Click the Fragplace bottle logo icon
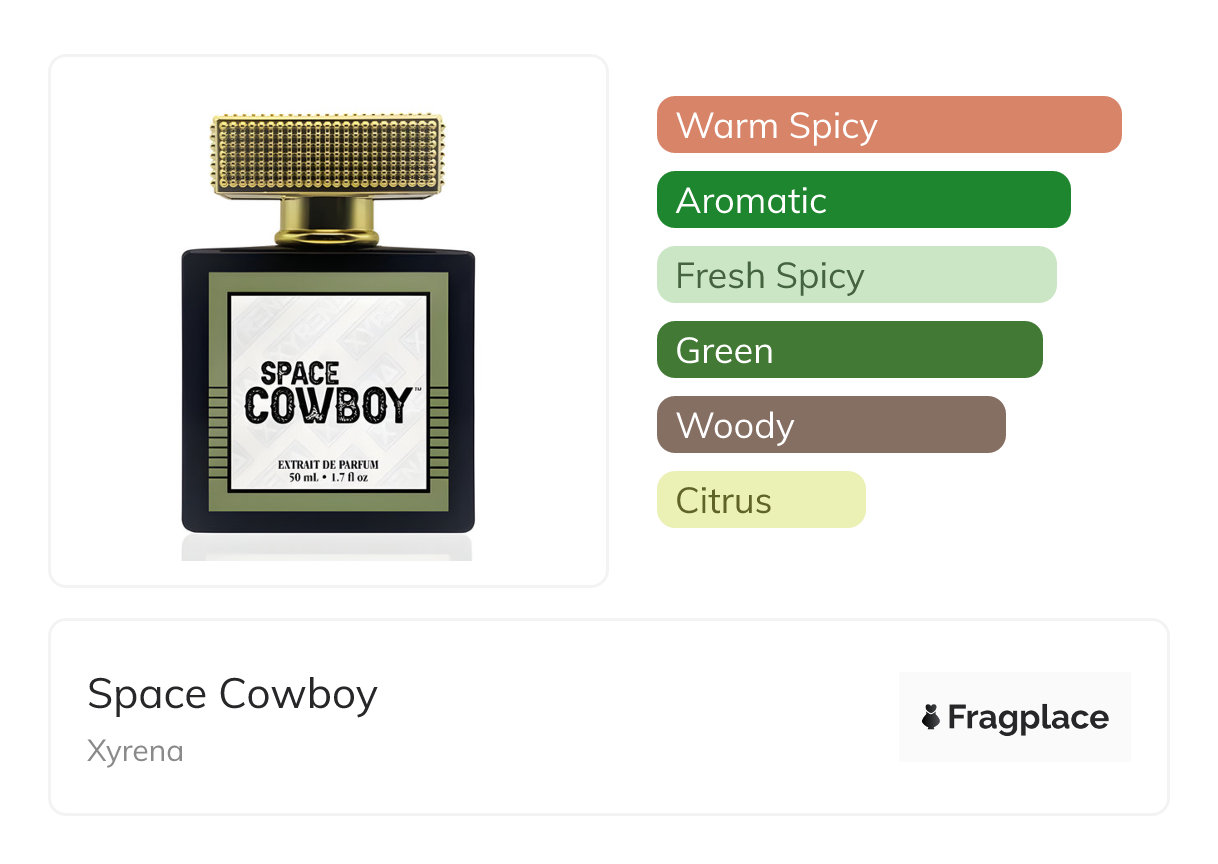Image resolution: width=1218 pixels, height=864 pixels. pyautogui.click(x=931, y=717)
